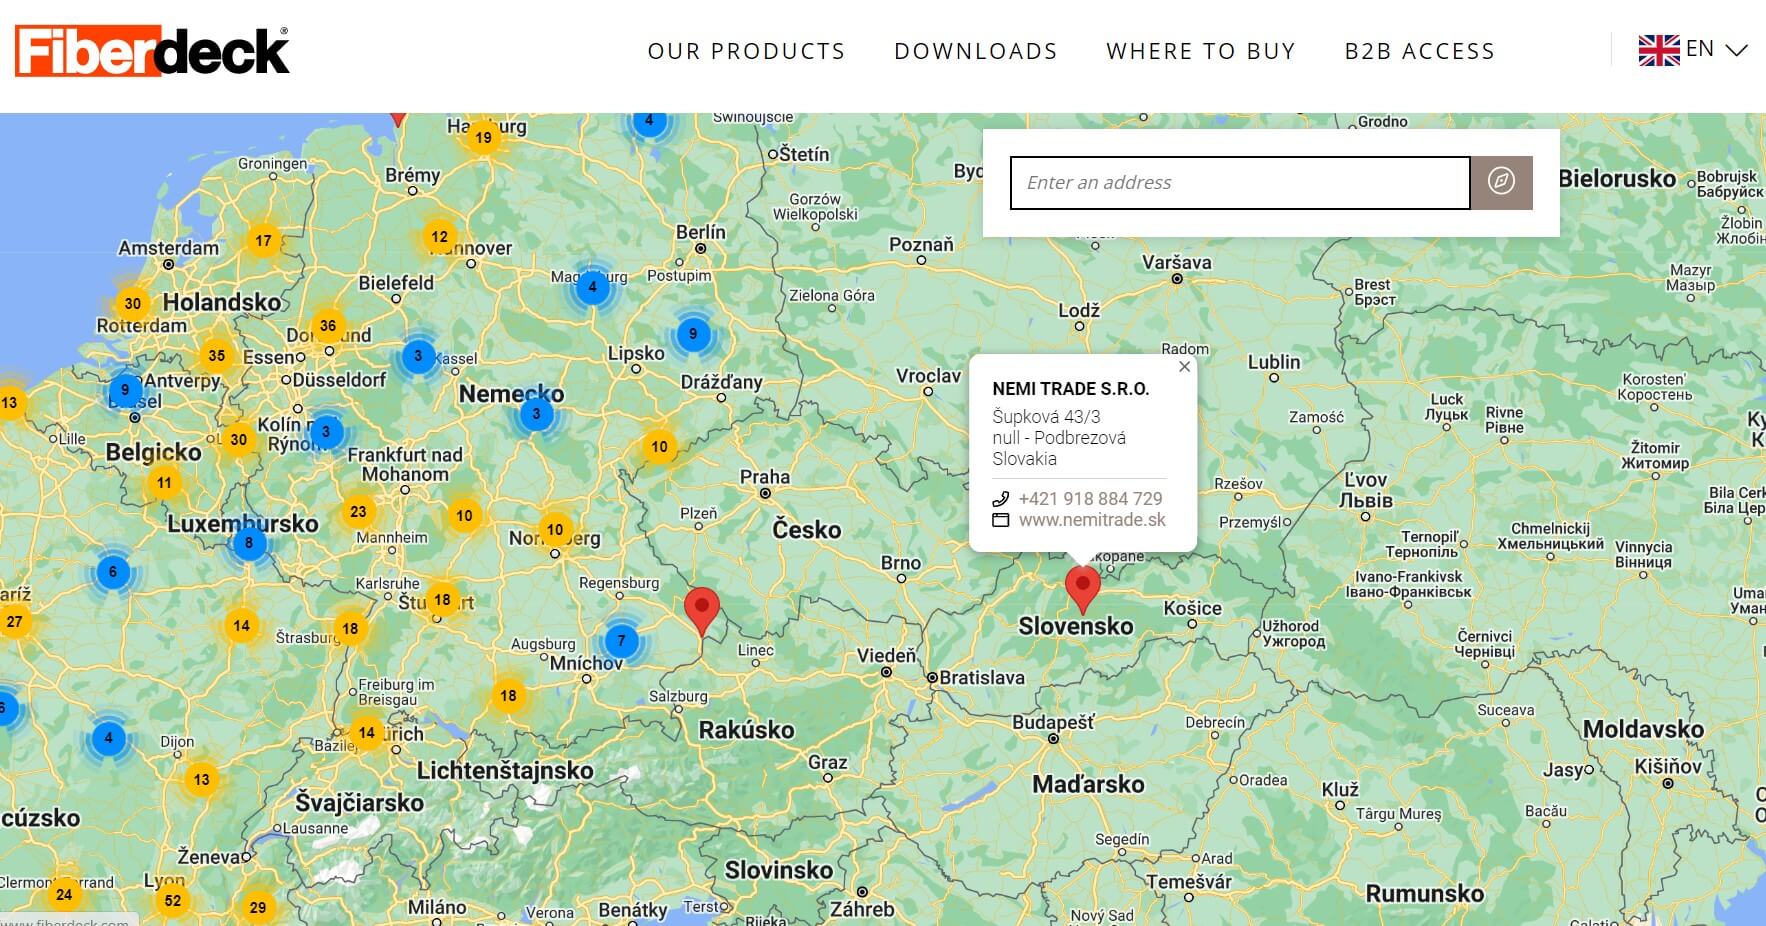The height and width of the screenshot is (926, 1766).
Task: Click the UK flag language icon
Action: point(1659,50)
